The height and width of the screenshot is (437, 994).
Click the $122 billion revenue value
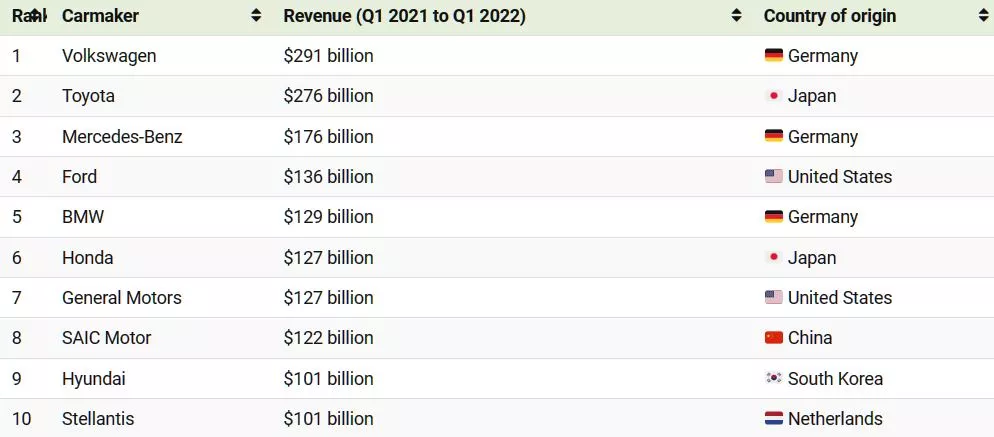coord(328,337)
